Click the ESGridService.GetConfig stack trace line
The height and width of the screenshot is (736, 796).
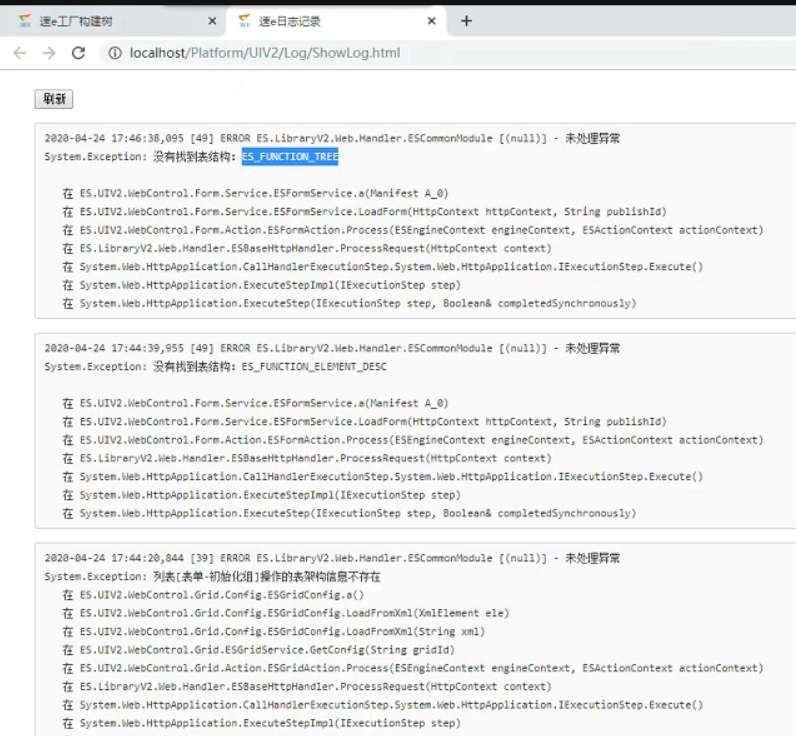pos(252,650)
